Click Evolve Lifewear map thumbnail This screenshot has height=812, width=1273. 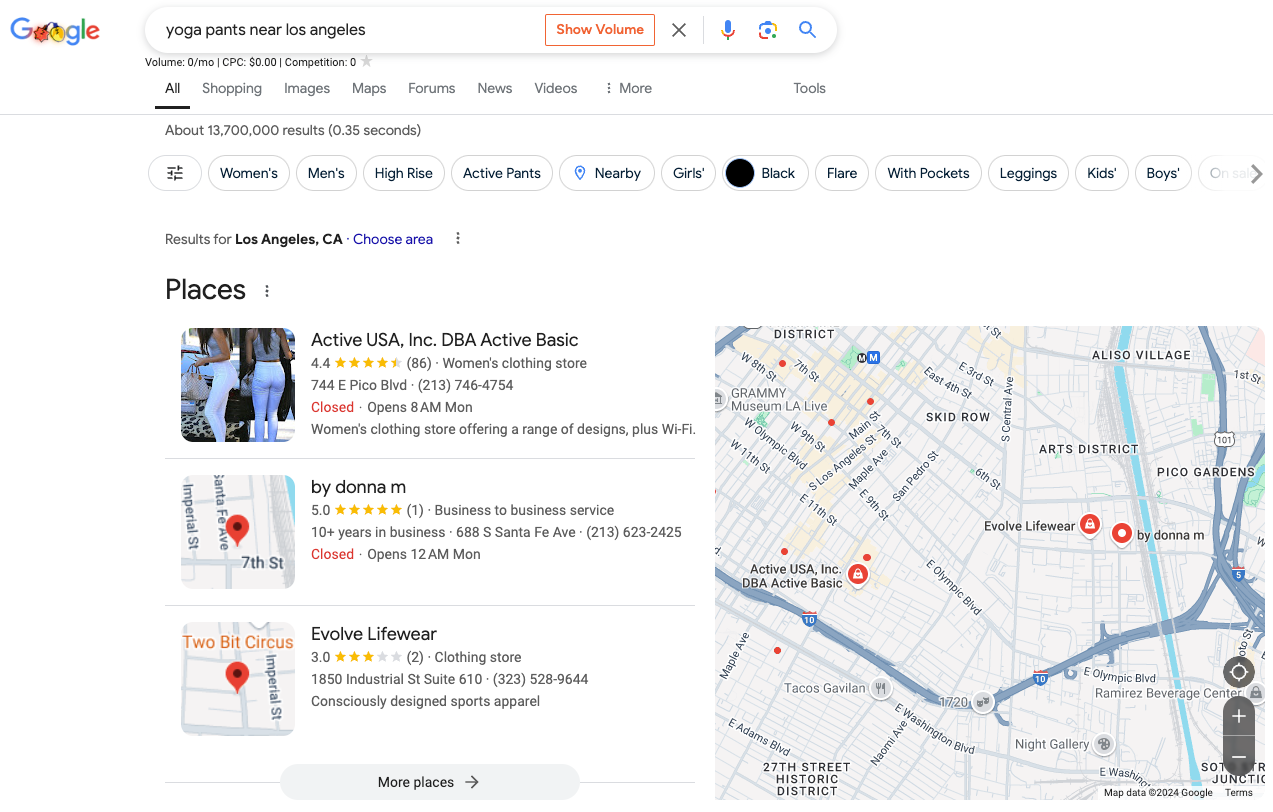[x=238, y=679]
